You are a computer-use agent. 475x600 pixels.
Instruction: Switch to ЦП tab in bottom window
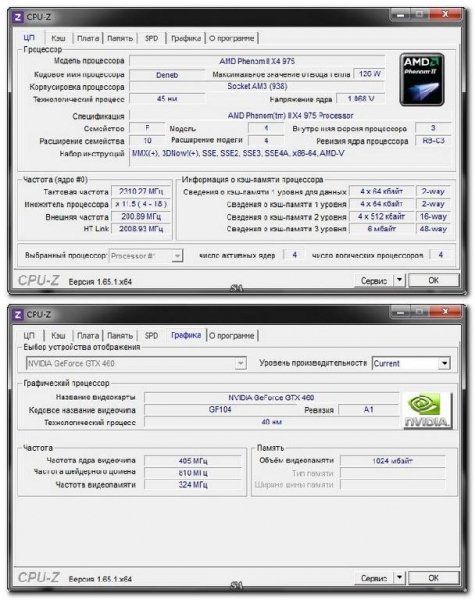29,336
